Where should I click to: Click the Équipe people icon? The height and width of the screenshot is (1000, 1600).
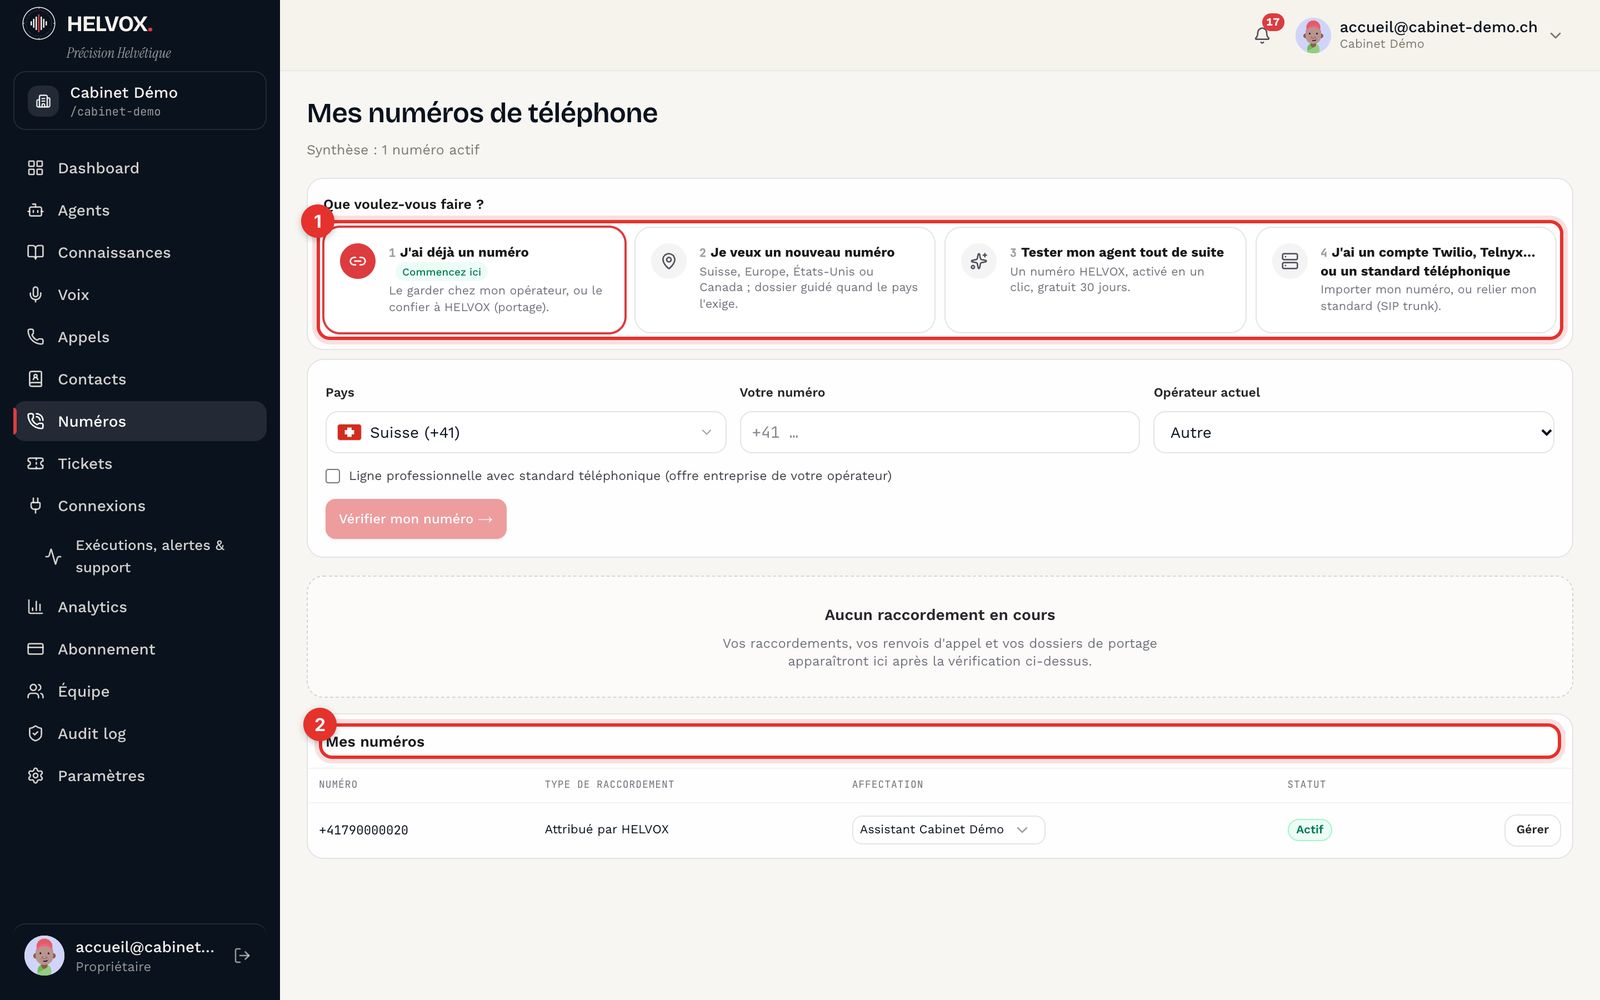point(36,691)
